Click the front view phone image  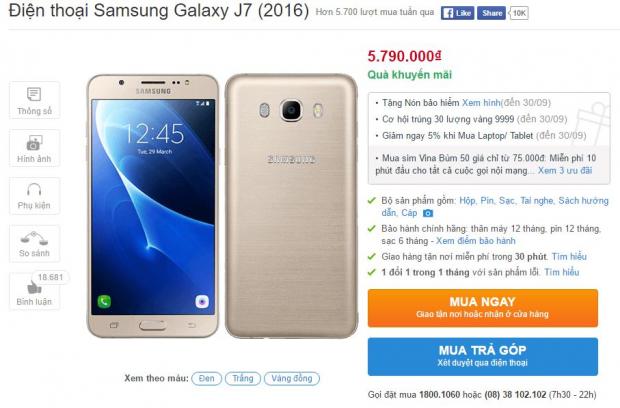click(153, 206)
